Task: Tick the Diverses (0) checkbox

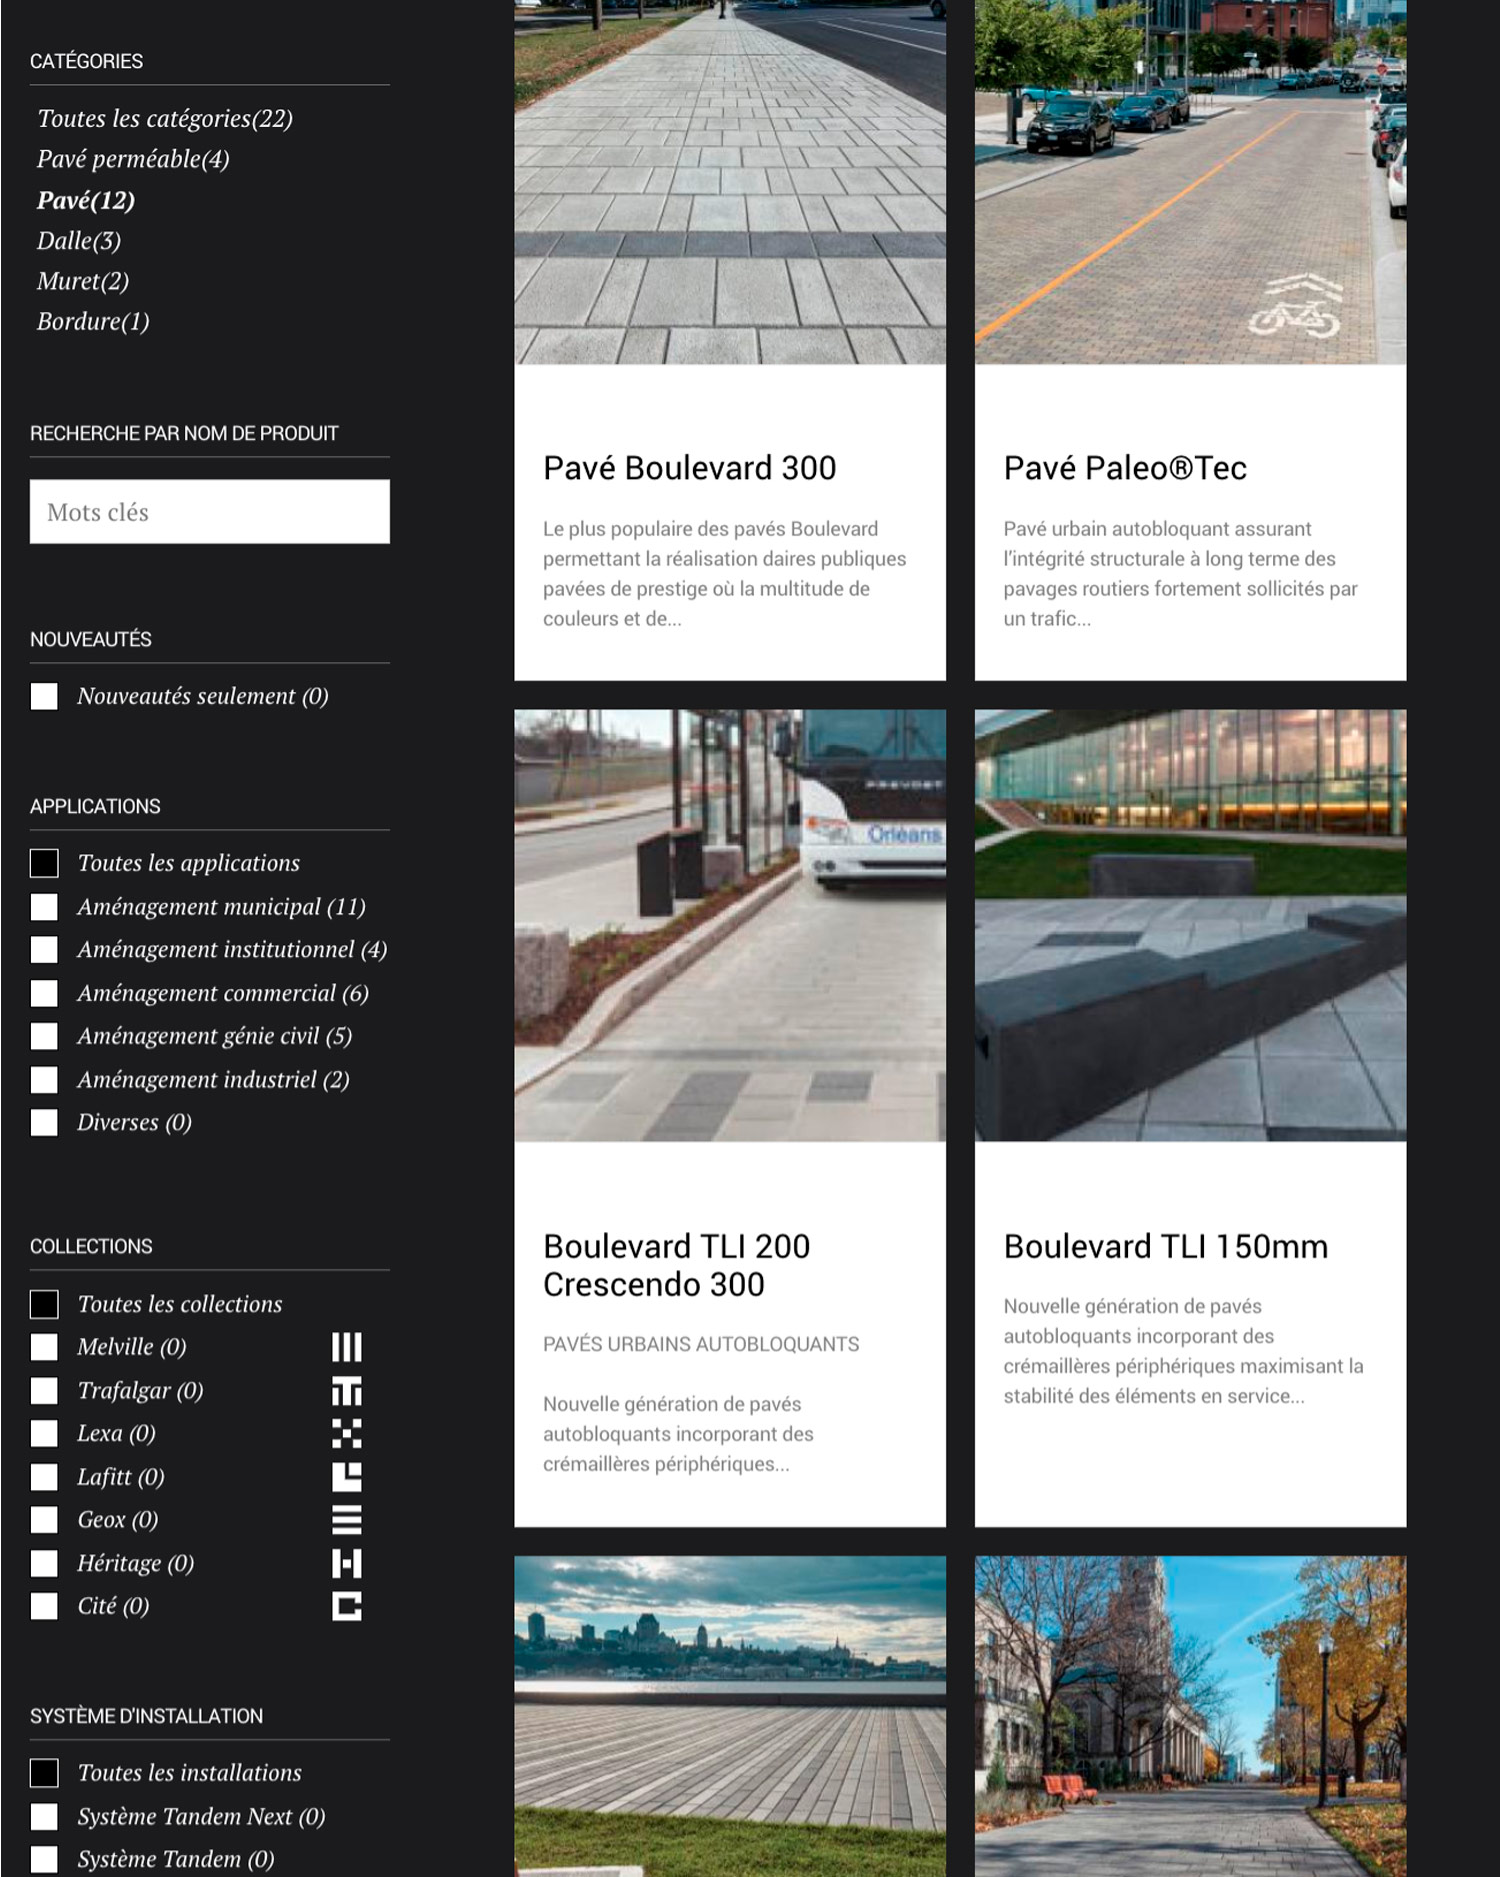Action: pos(44,1123)
